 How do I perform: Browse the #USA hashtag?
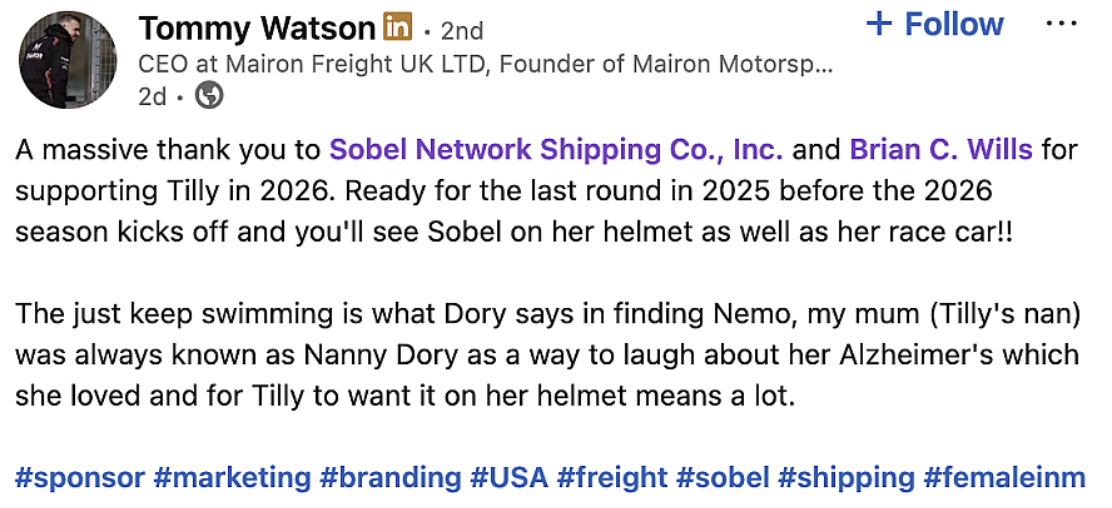point(509,477)
